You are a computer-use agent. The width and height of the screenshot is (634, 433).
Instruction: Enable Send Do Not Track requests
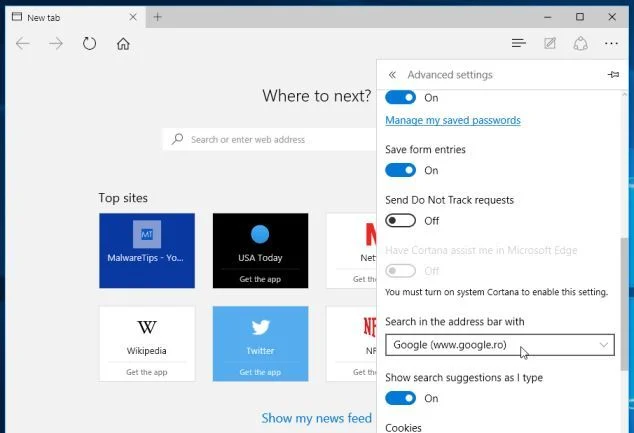click(400, 221)
